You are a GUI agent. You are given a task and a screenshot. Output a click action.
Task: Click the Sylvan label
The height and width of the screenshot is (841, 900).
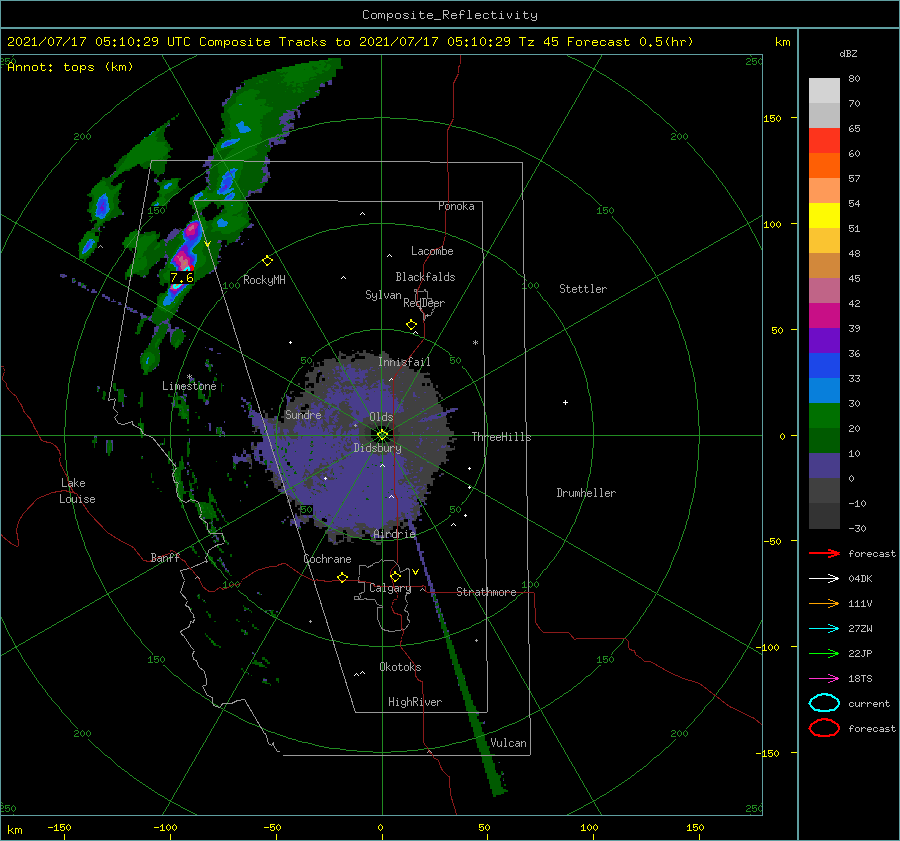(x=383, y=295)
